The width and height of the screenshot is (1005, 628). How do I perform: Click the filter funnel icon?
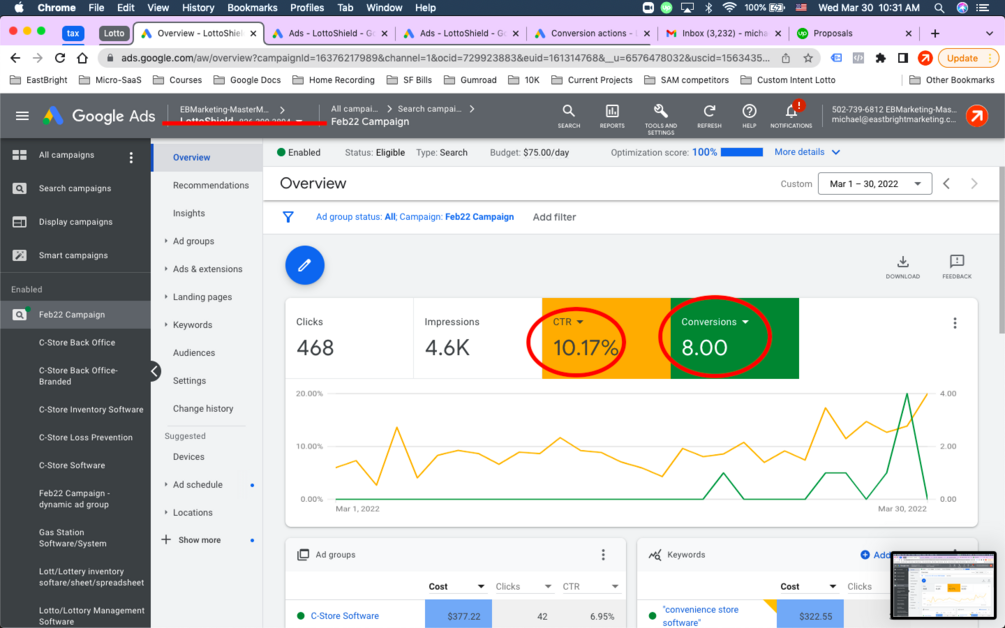(x=288, y=217)
